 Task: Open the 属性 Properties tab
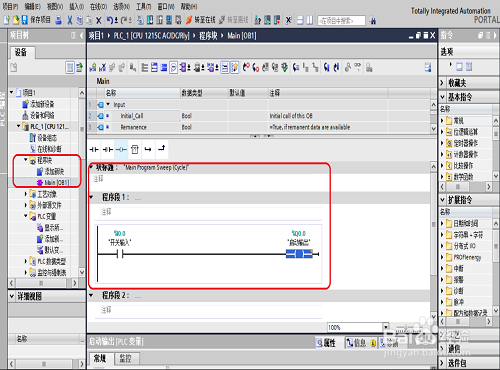326,343
